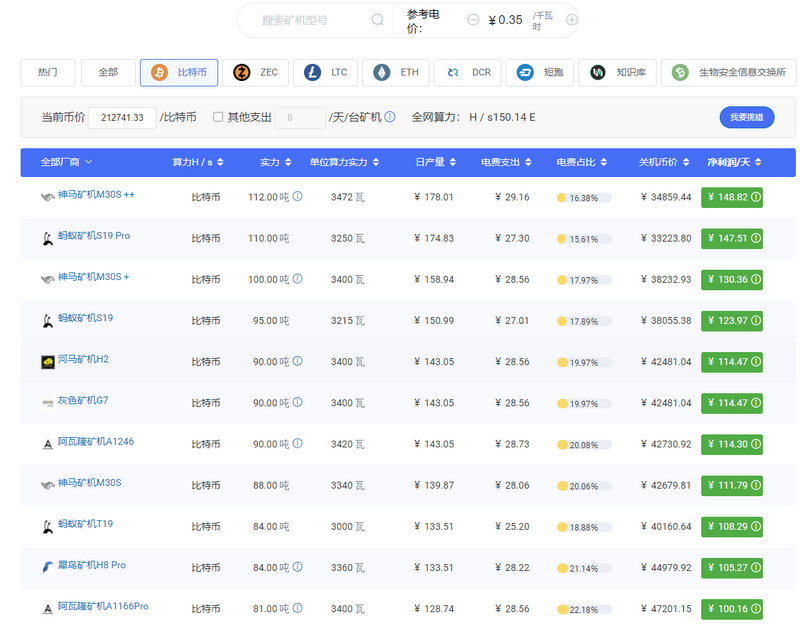Decrease the reference electricity price with minus icon
800x630 pixels.
click(470, 19)
